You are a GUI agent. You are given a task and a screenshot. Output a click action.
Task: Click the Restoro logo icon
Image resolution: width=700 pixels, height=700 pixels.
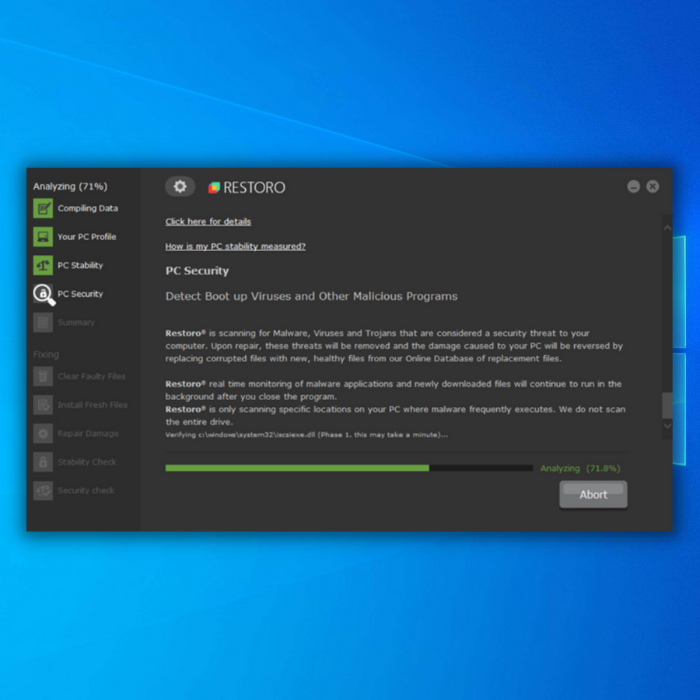[214, 188]
